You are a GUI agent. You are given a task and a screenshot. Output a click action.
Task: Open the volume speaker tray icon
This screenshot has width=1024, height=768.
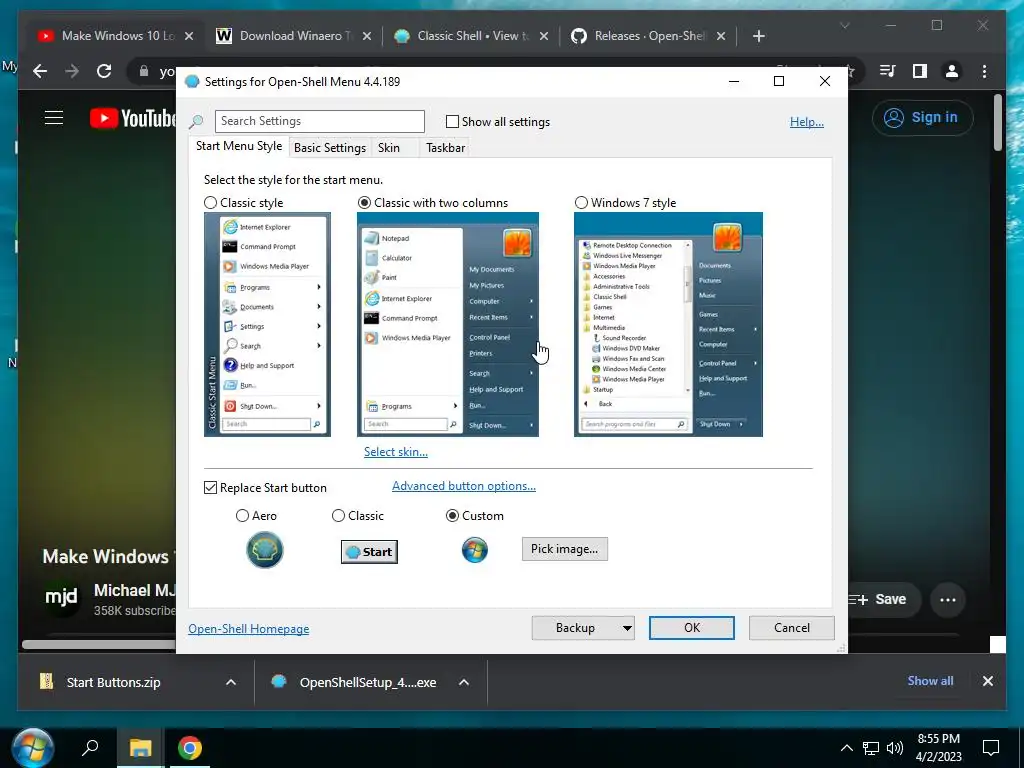coord(895,748)
